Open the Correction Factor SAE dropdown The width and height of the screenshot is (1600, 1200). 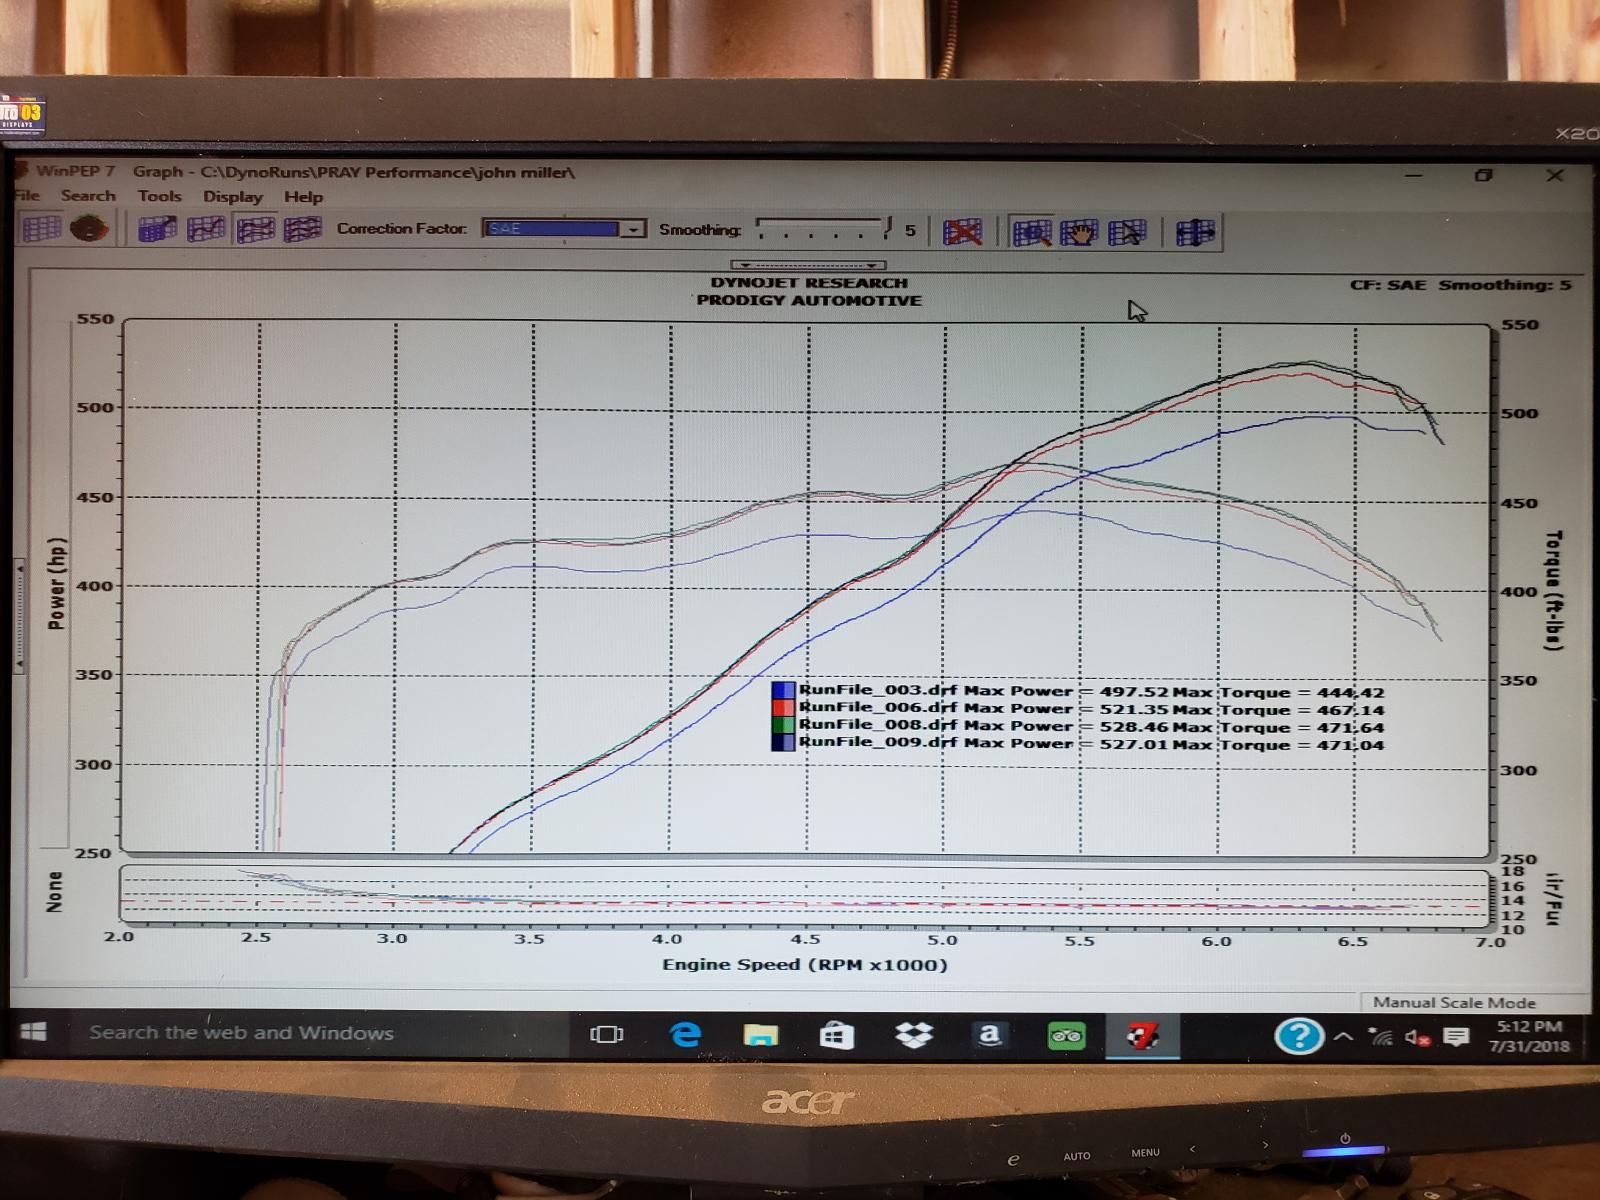point(633,229)
